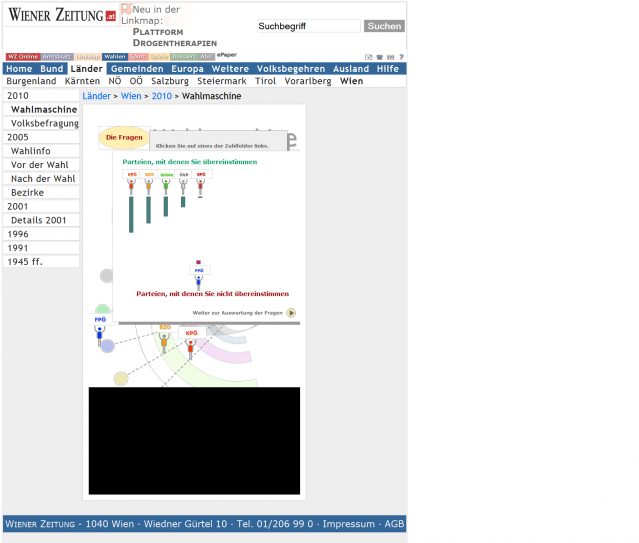Open 2005 in the left sidebar
The height and width of the screenshot is (543, 639).
click(x=41, y=137)
